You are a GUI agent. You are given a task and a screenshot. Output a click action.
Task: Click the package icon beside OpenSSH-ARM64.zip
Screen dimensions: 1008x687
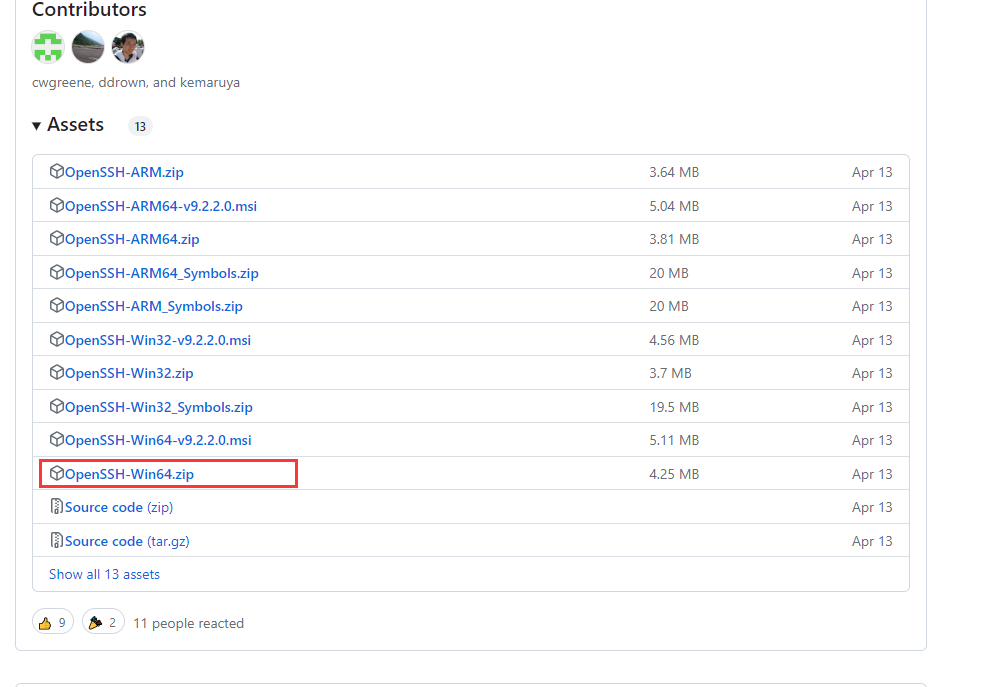57,238
